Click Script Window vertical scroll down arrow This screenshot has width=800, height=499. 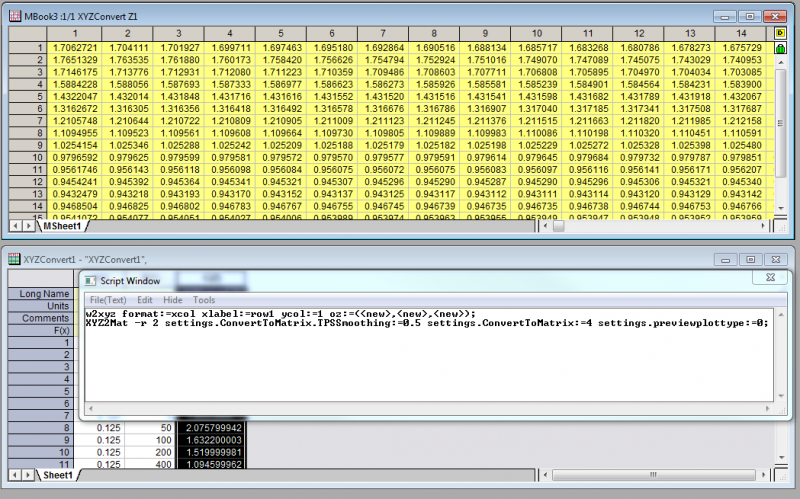click(781, 396)
